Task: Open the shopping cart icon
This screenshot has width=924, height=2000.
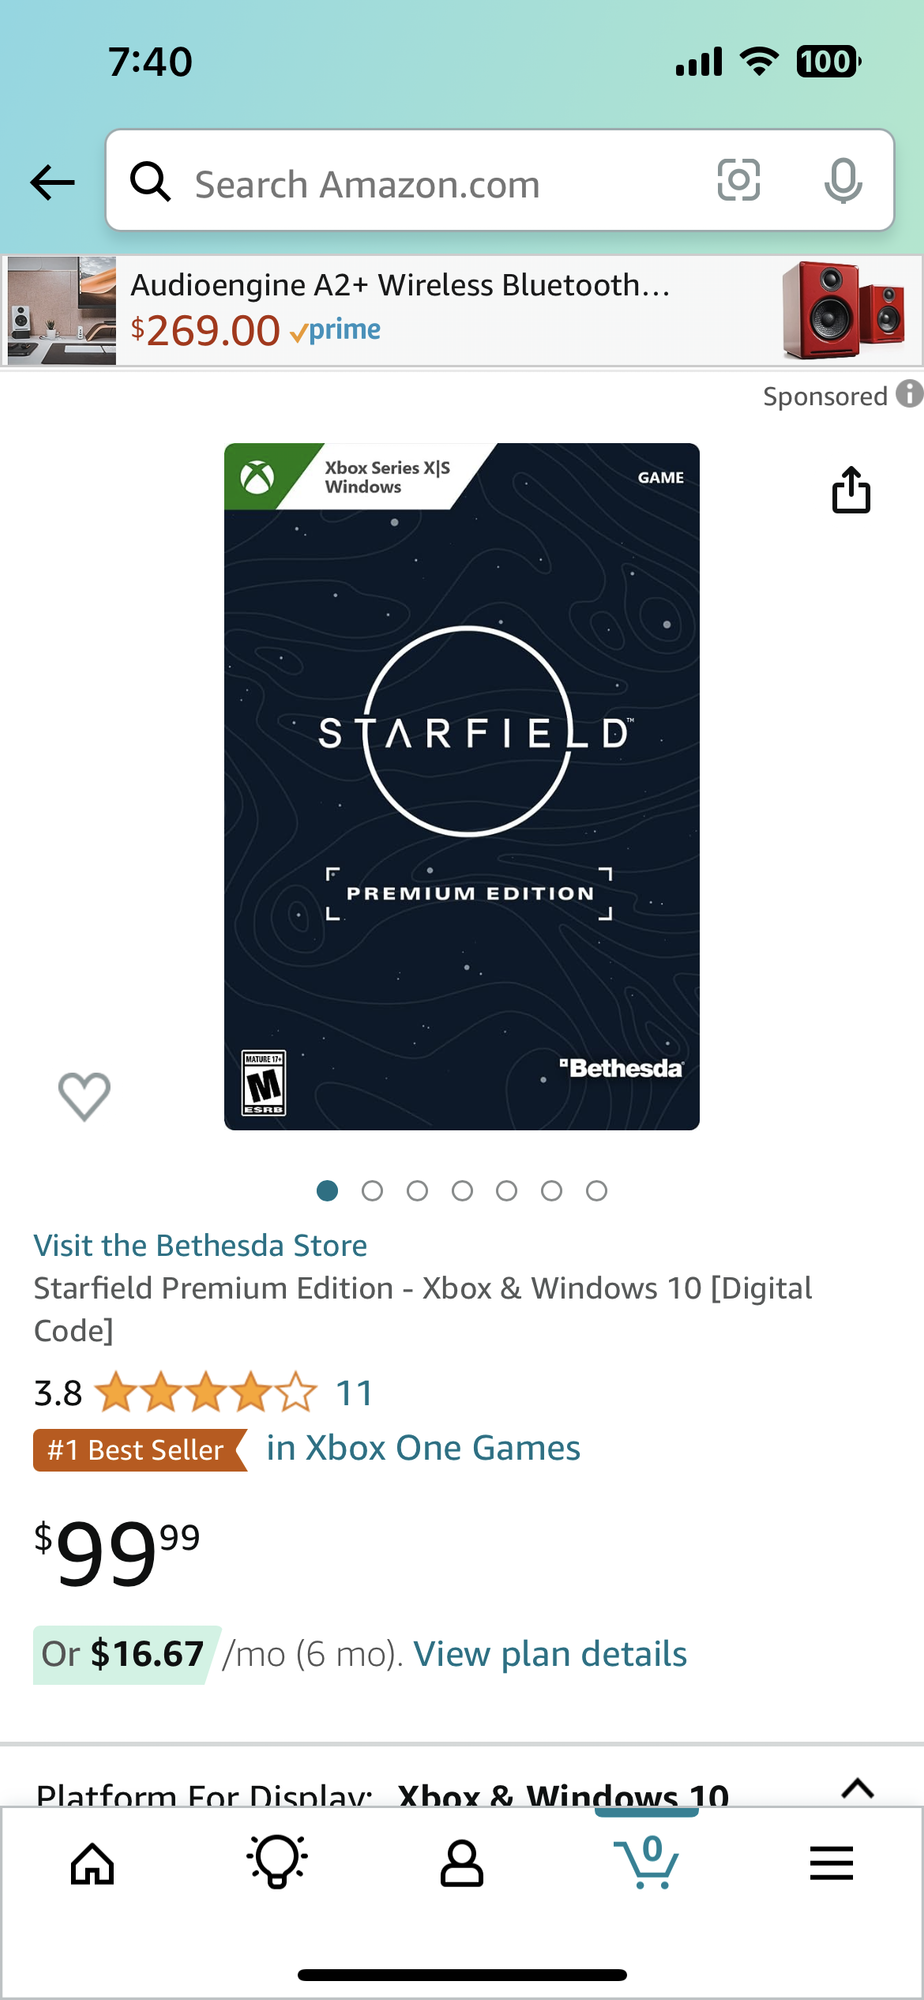Action: [x=647, y=1862]
